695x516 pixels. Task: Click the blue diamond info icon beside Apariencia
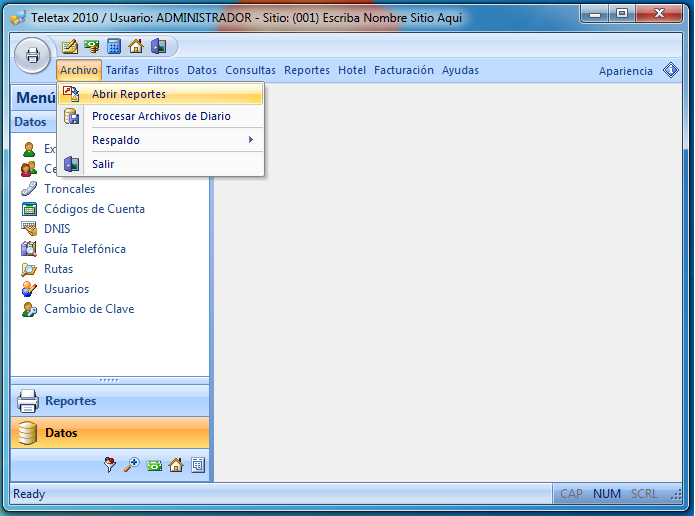(671, 70)
